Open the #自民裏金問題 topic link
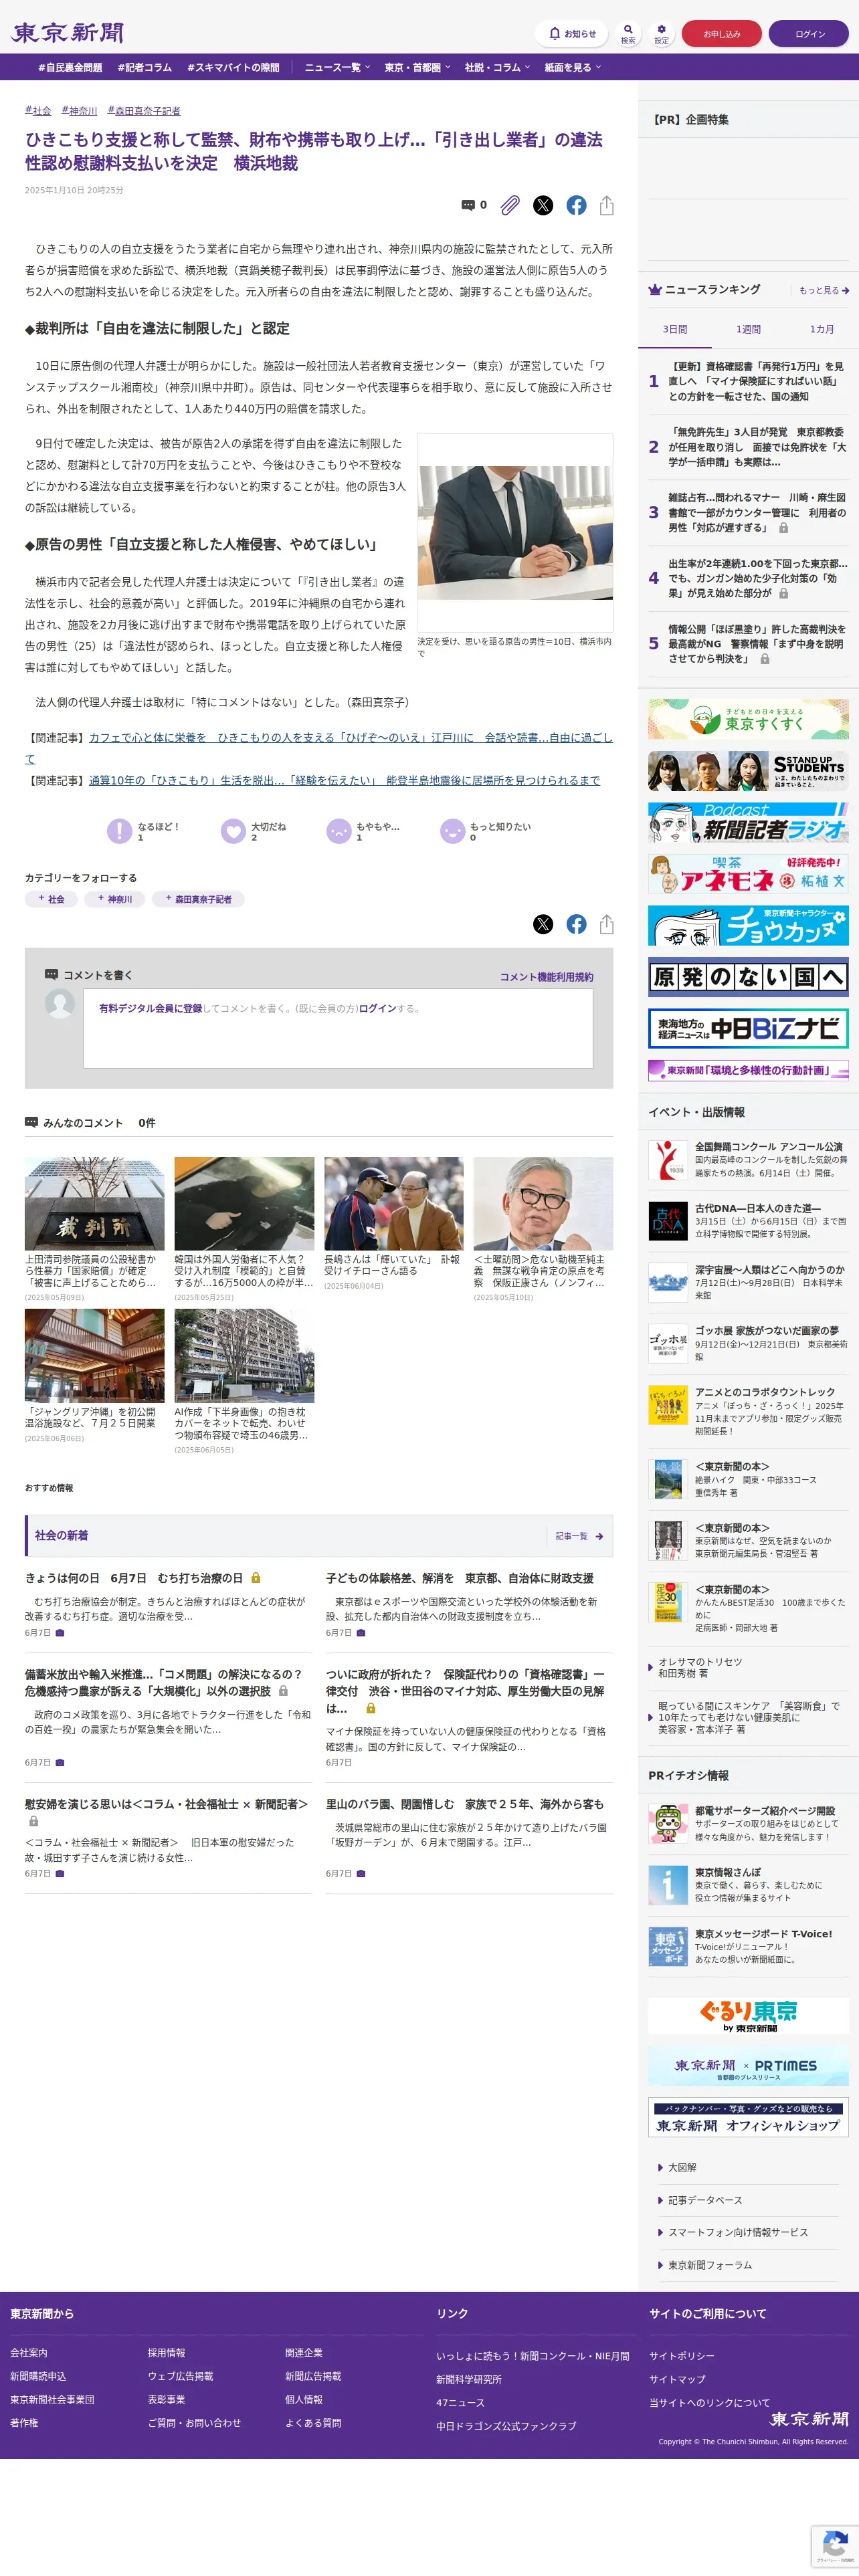Screen dimensions: 859x2576 70,67
